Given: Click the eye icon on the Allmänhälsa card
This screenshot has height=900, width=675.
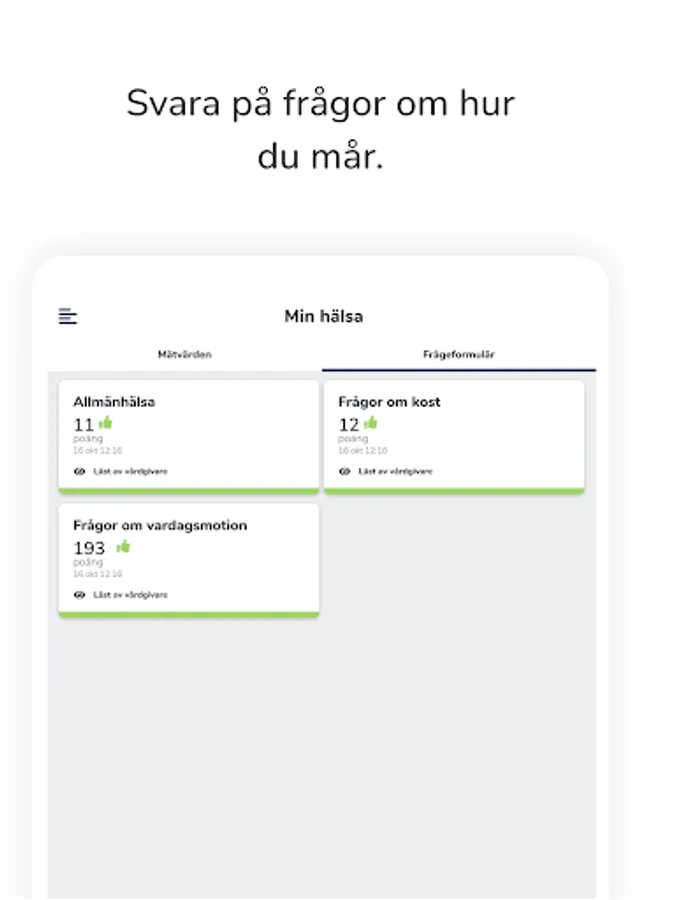Looking at the screenshot, I should click(x=78, y=471).
